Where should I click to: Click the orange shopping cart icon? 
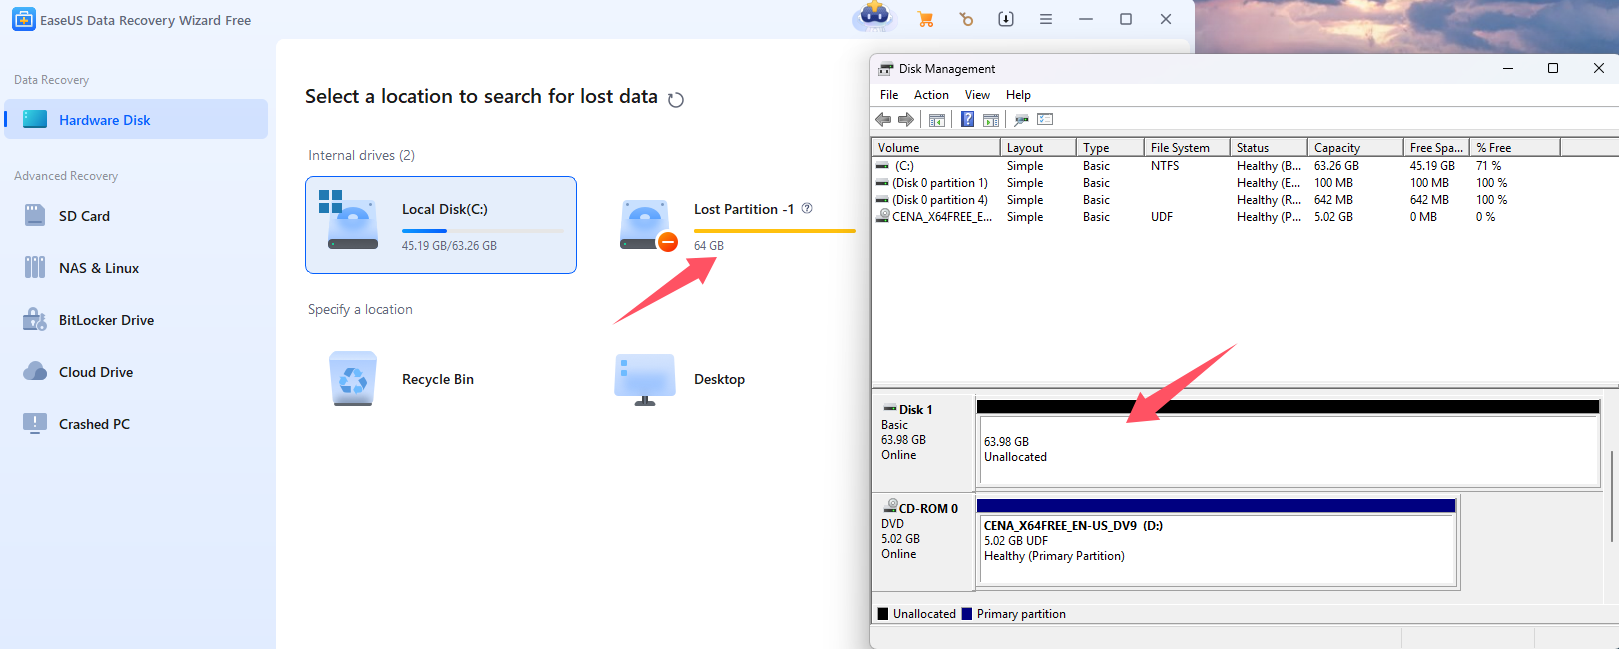[x=926, y=19]
